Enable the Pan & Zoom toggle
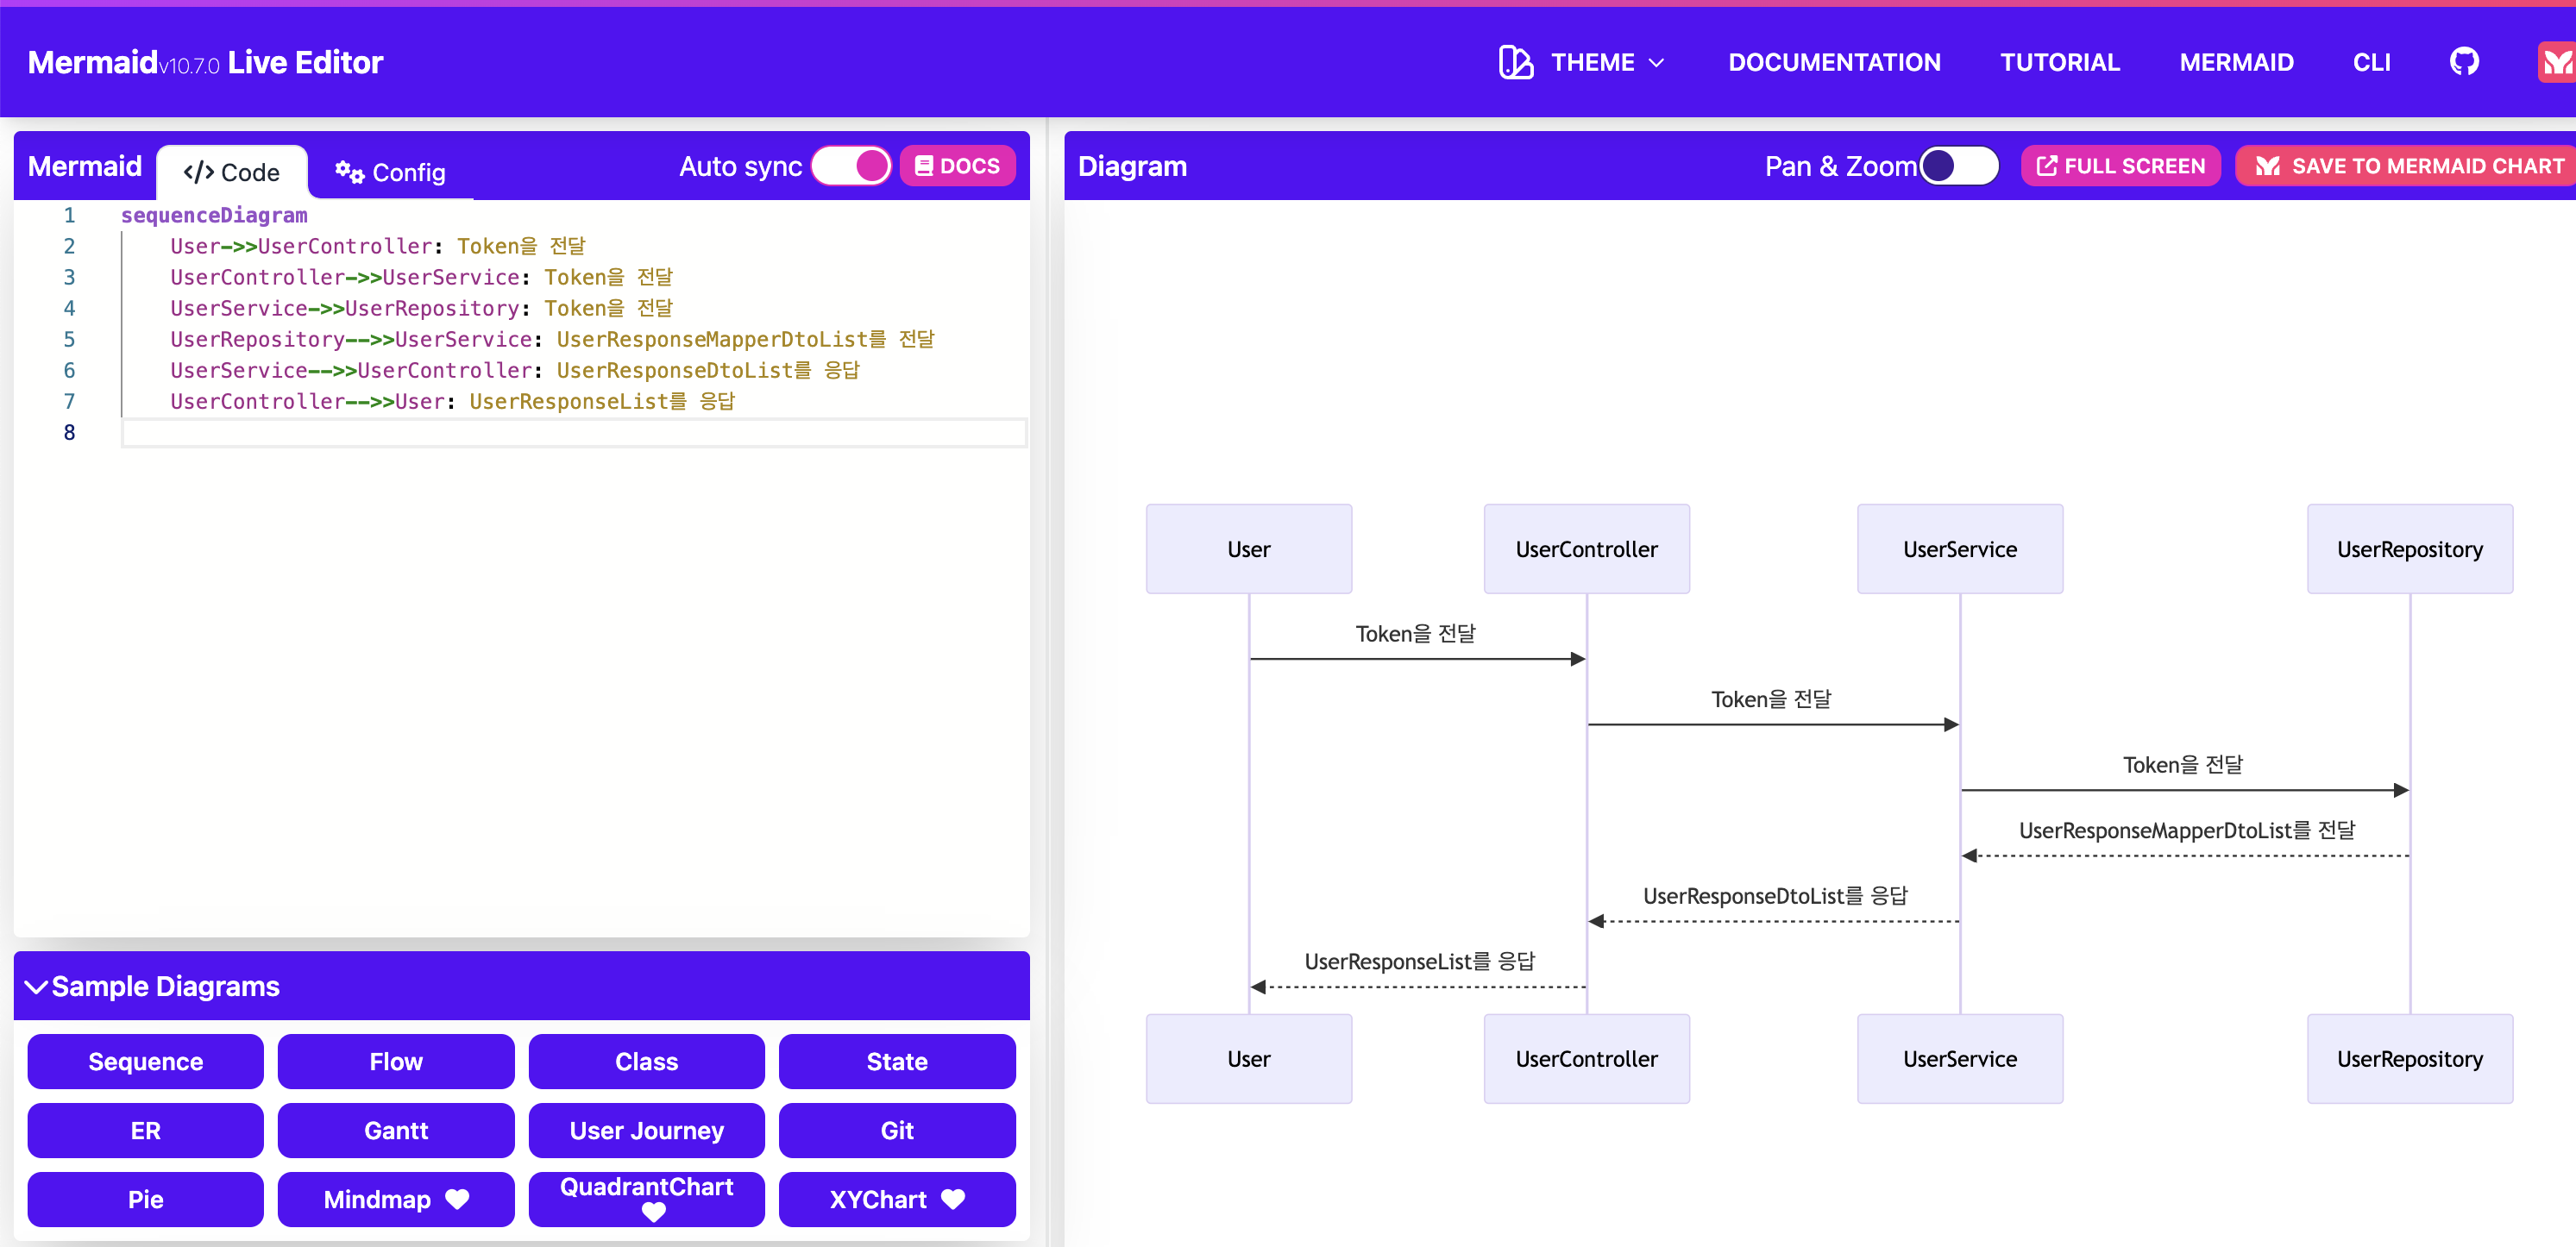The image size is (2576, 1247). point(1958,166)
